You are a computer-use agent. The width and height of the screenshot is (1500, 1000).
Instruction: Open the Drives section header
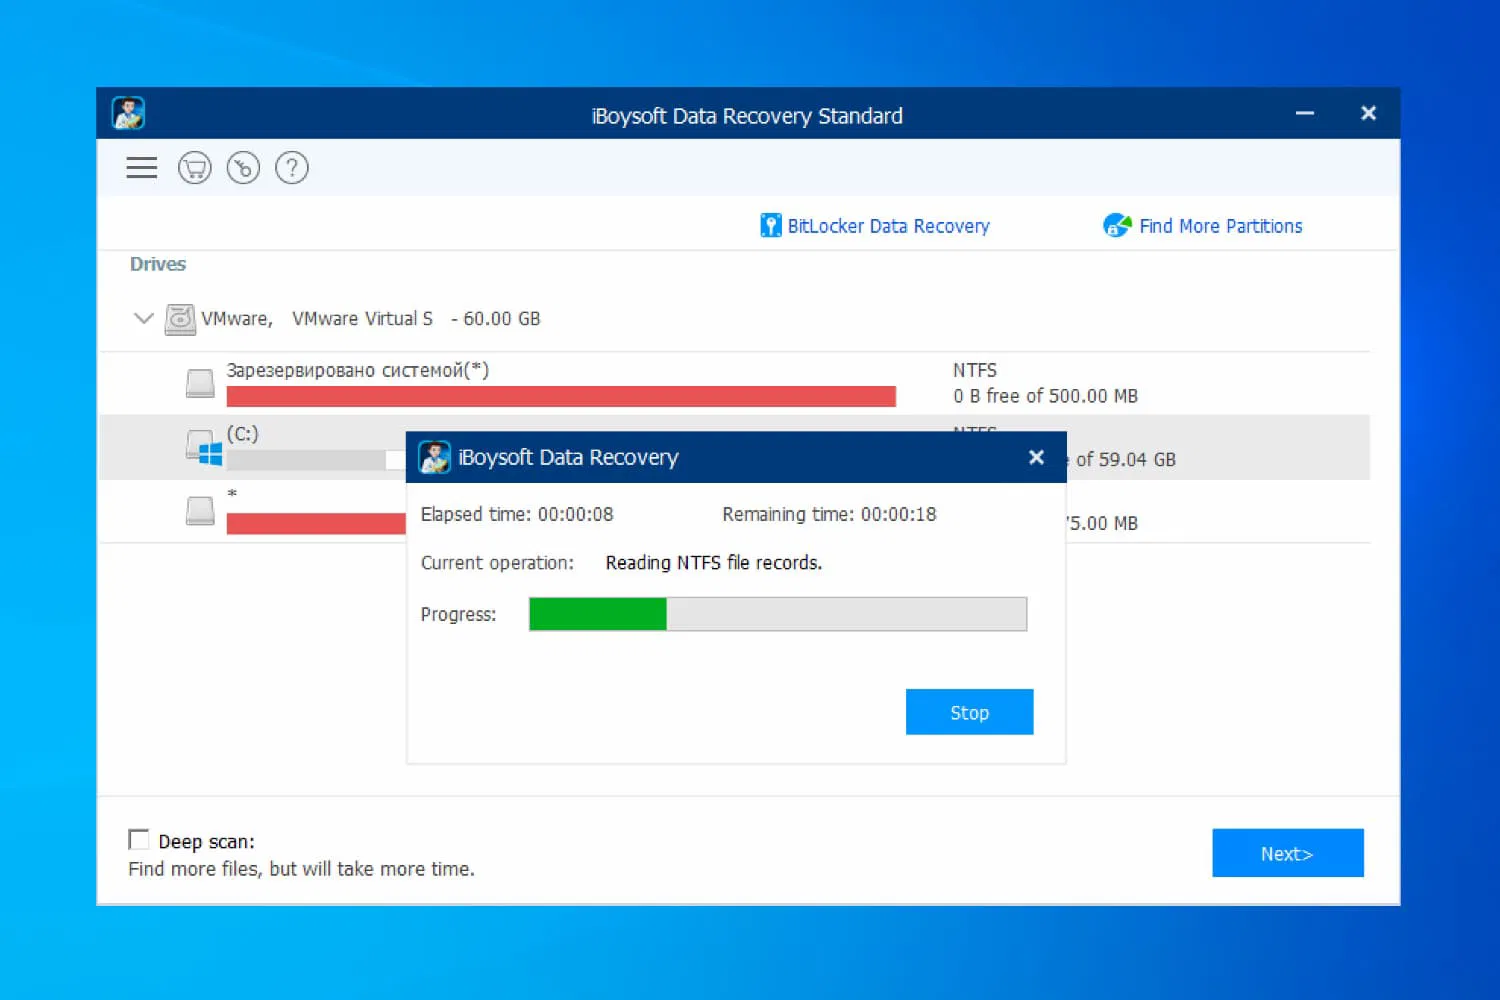click(x=157, y=264)
